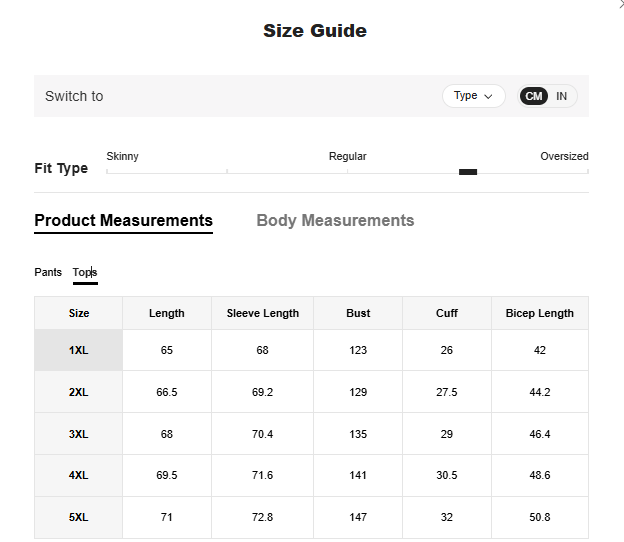Click the Sleeve Length column header

263,313
